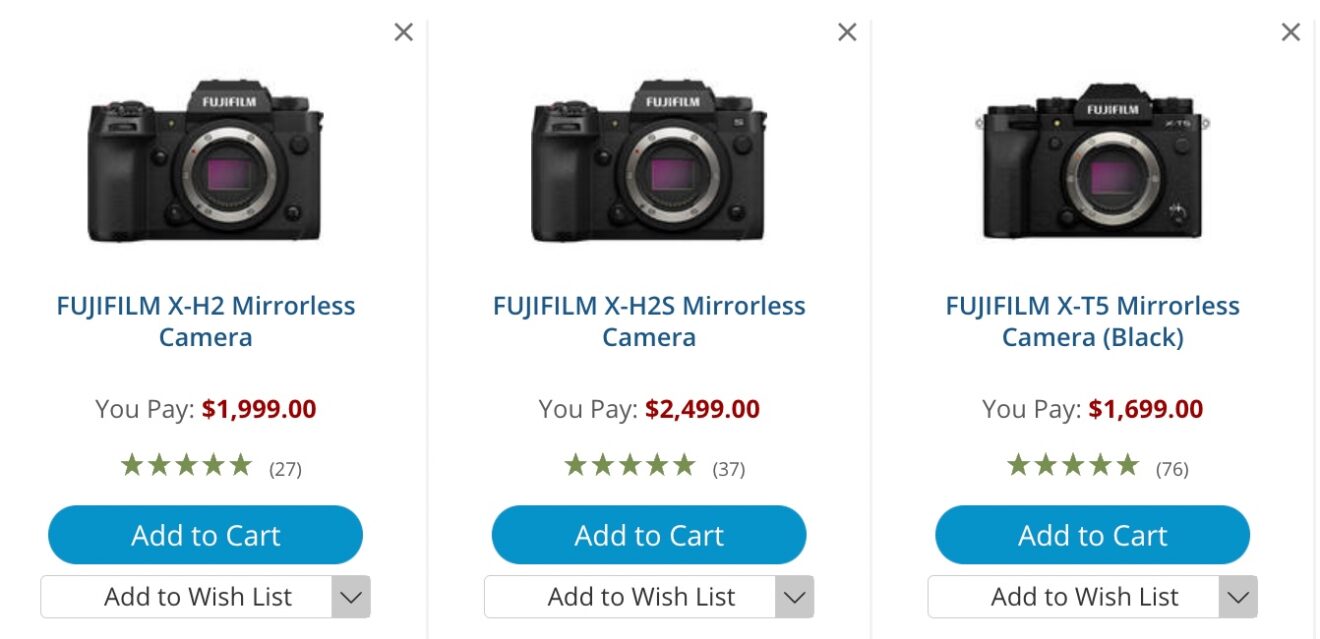
Task: Click the X-T5 camera product photo
Action: pyautogui.click(x=1090, y=160)
